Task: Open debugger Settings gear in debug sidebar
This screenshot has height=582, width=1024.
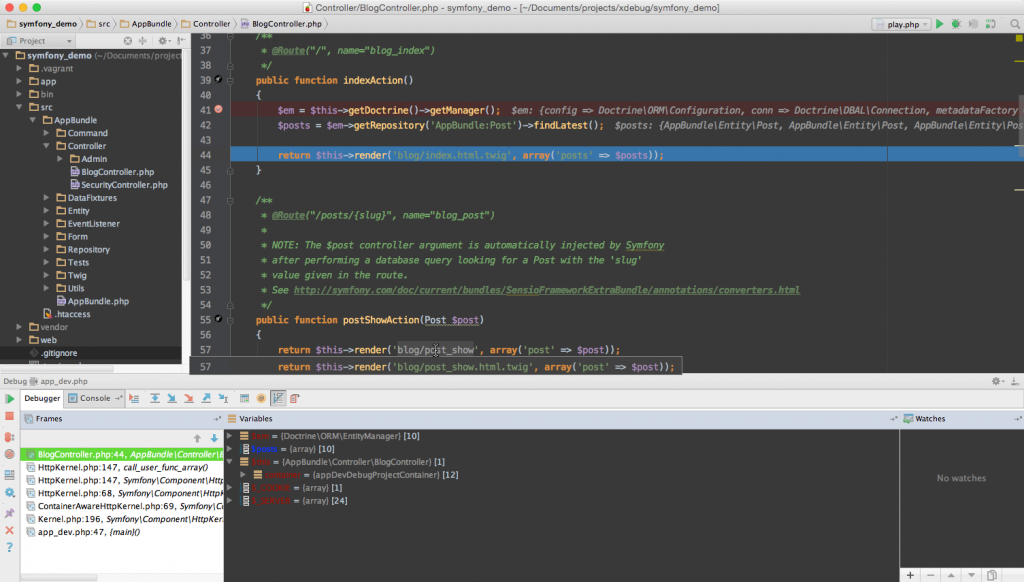Action: [x=9, y=493]
